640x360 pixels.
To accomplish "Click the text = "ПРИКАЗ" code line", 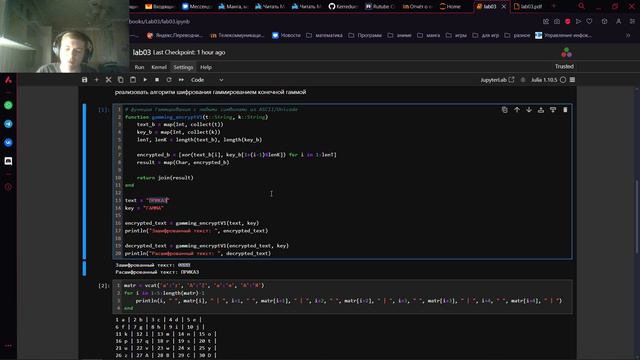I will (147, 200).
